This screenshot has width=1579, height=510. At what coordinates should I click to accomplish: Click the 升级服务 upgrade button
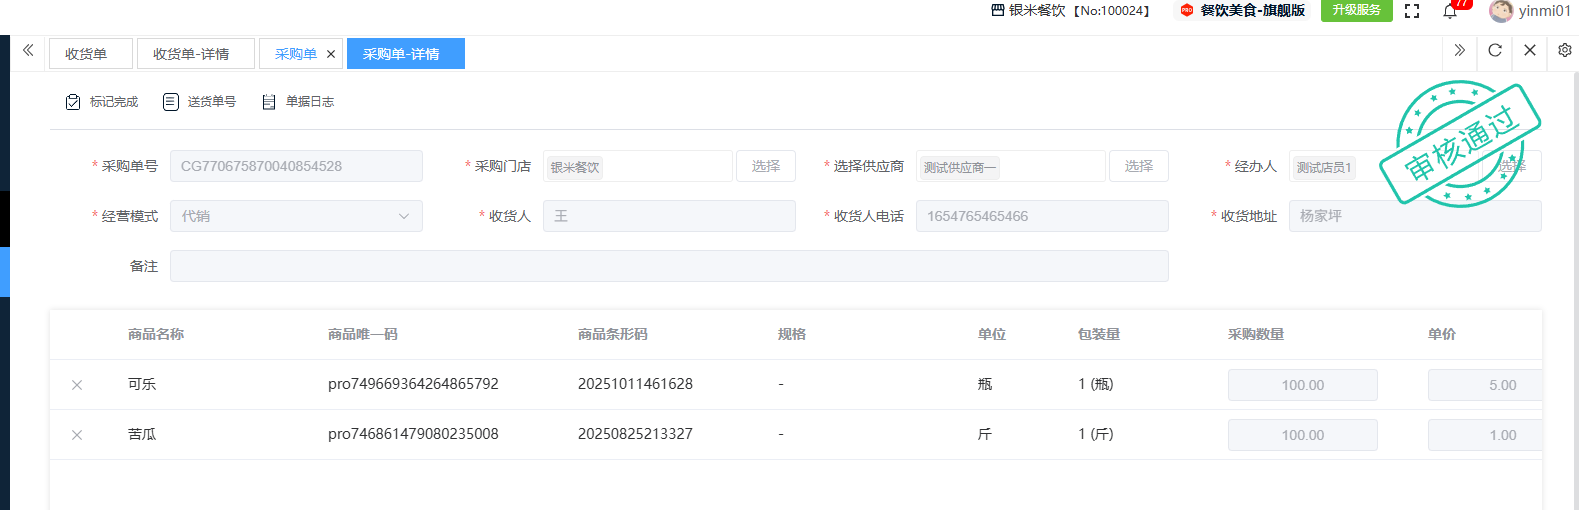tap(1356, 10)
